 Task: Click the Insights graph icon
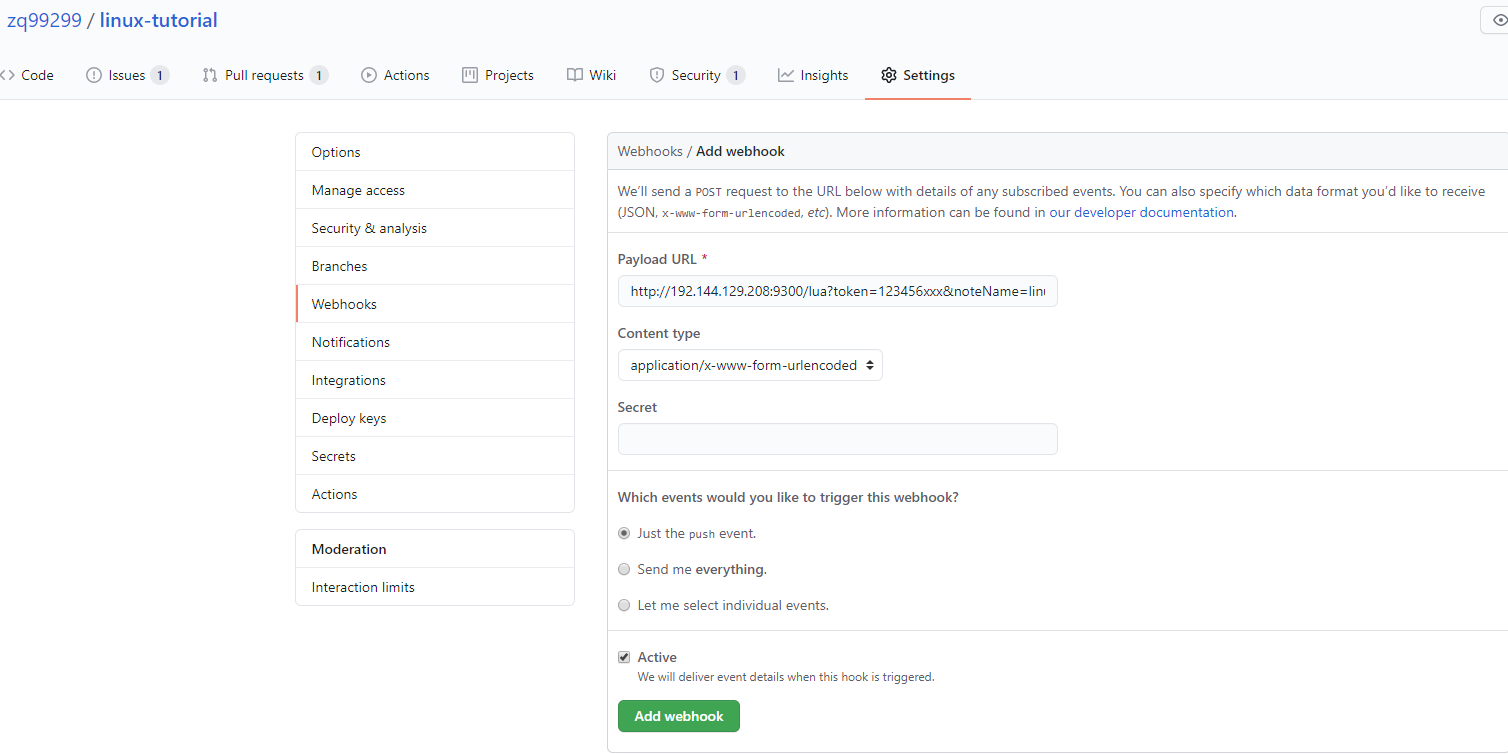786,75
